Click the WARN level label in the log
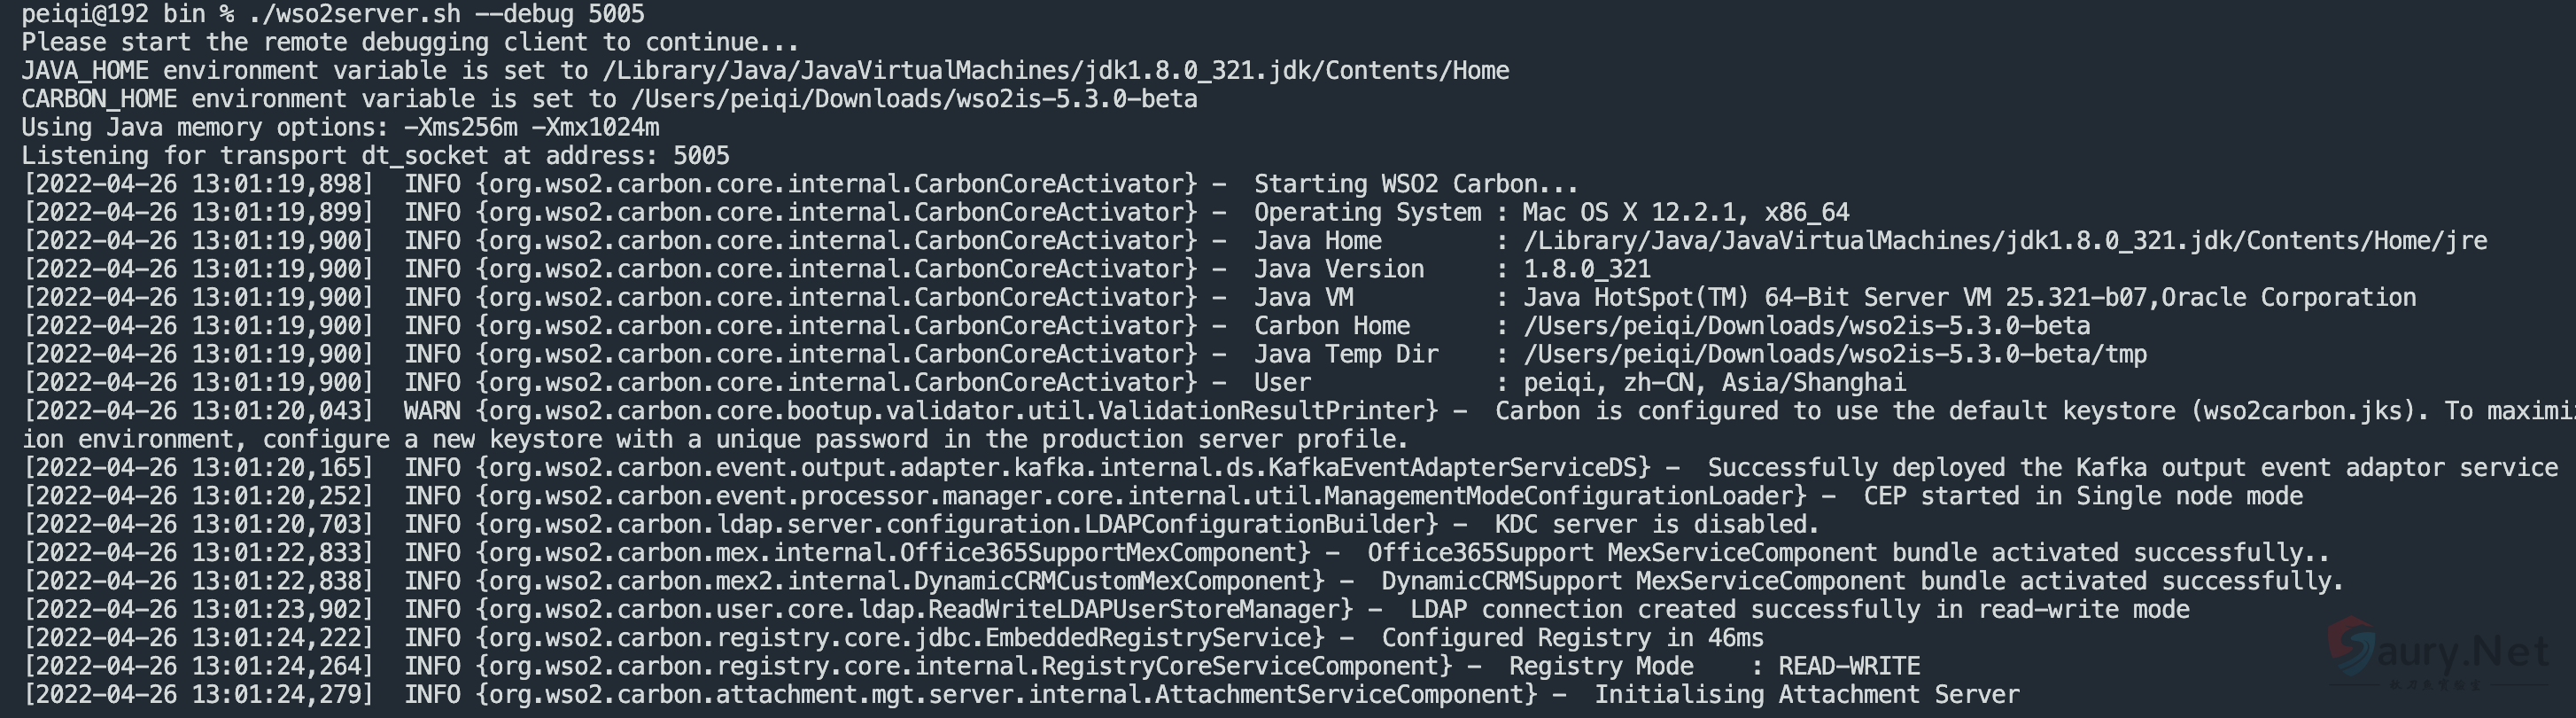The image size is (2576, 718). point(431,411)
